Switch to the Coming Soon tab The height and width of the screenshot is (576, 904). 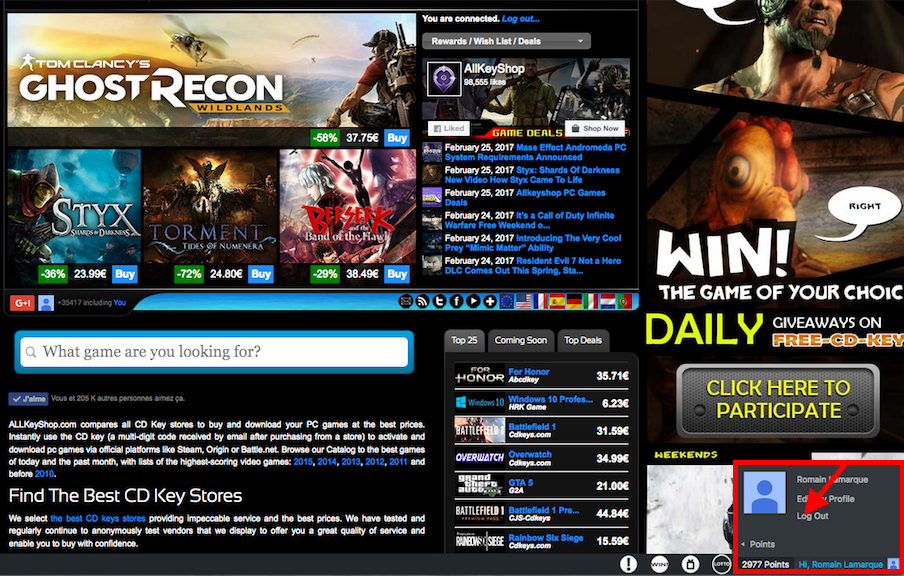click(520, 340)
